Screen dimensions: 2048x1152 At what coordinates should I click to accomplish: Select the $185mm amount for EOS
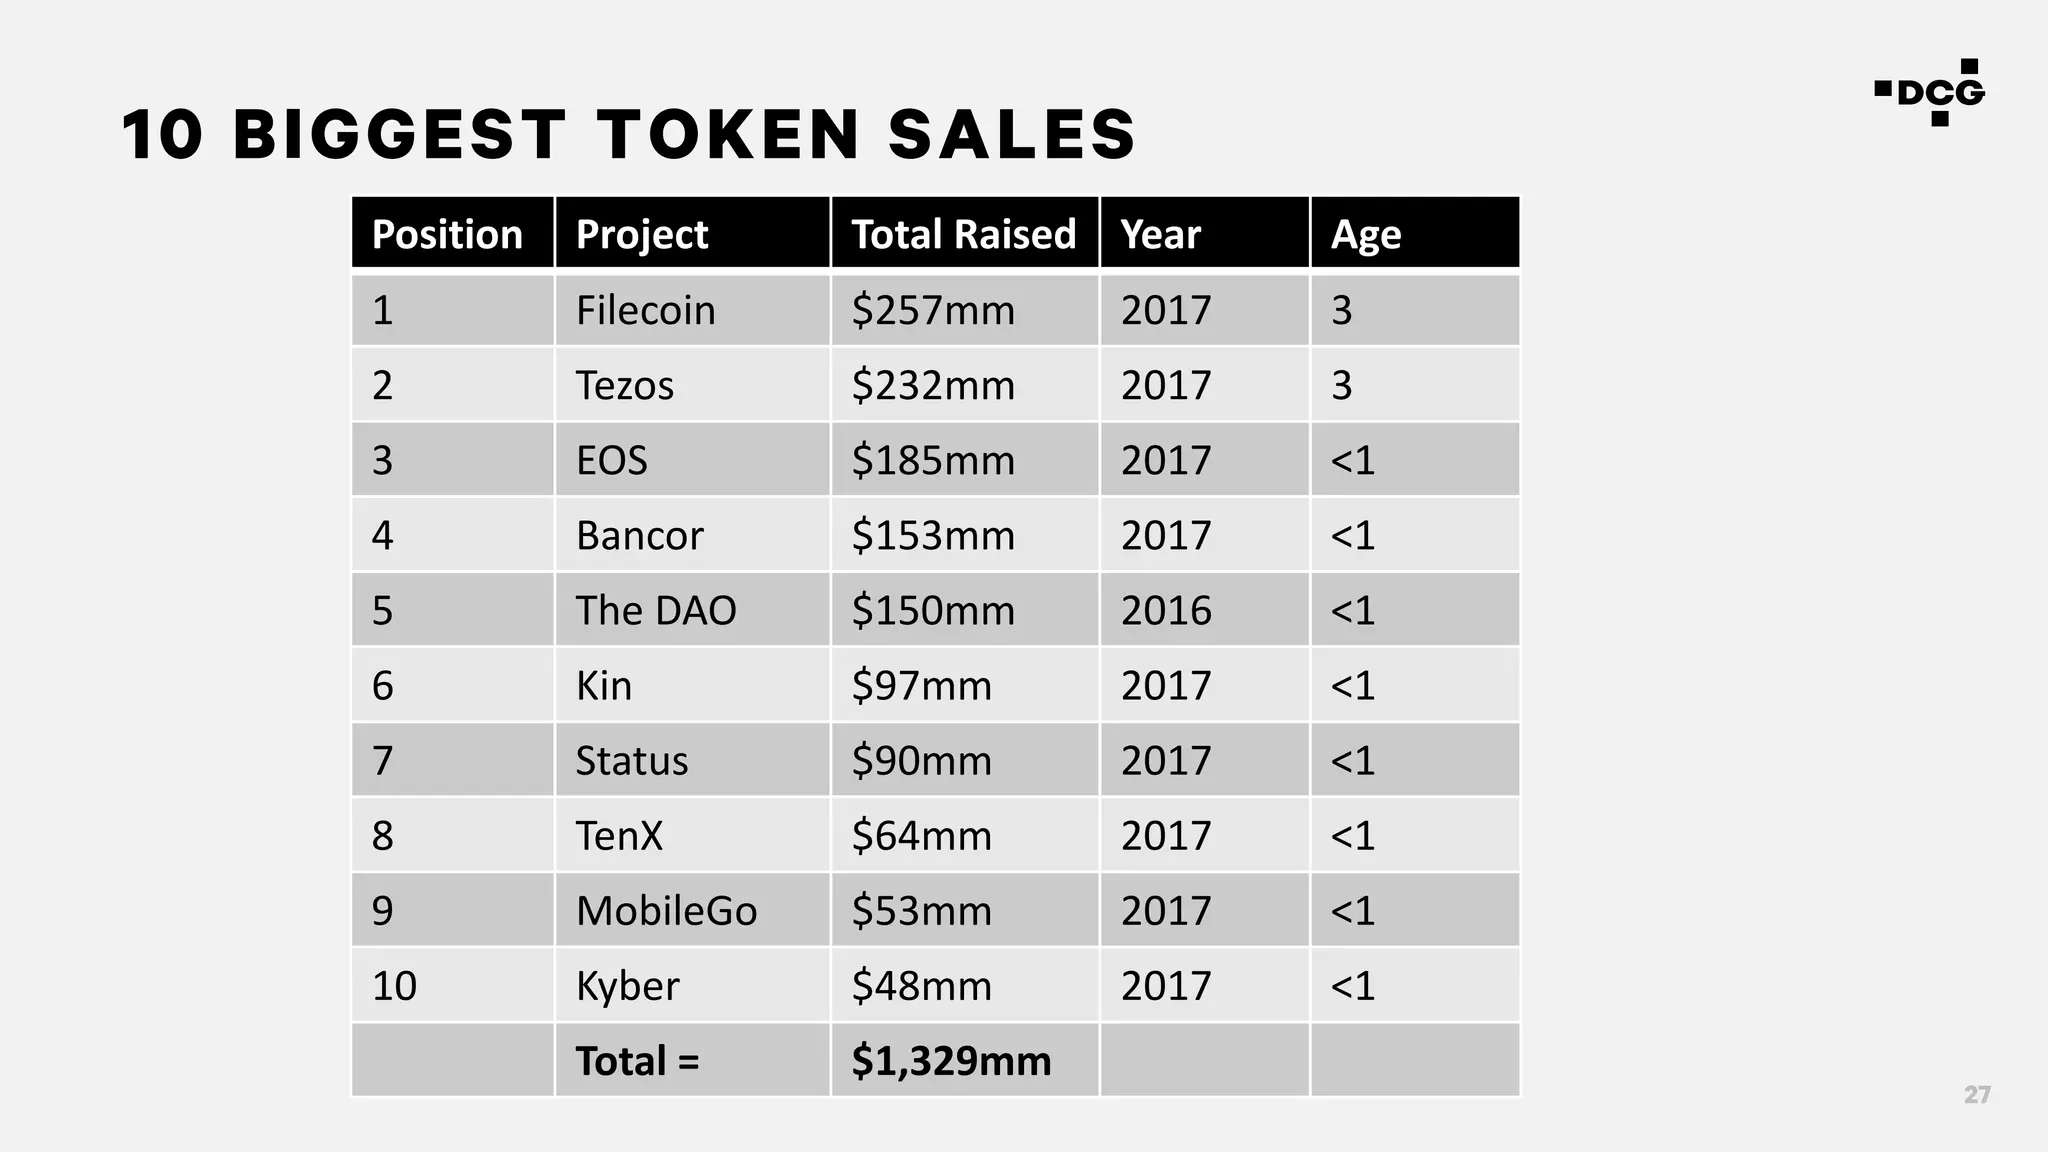coord(965,460)
